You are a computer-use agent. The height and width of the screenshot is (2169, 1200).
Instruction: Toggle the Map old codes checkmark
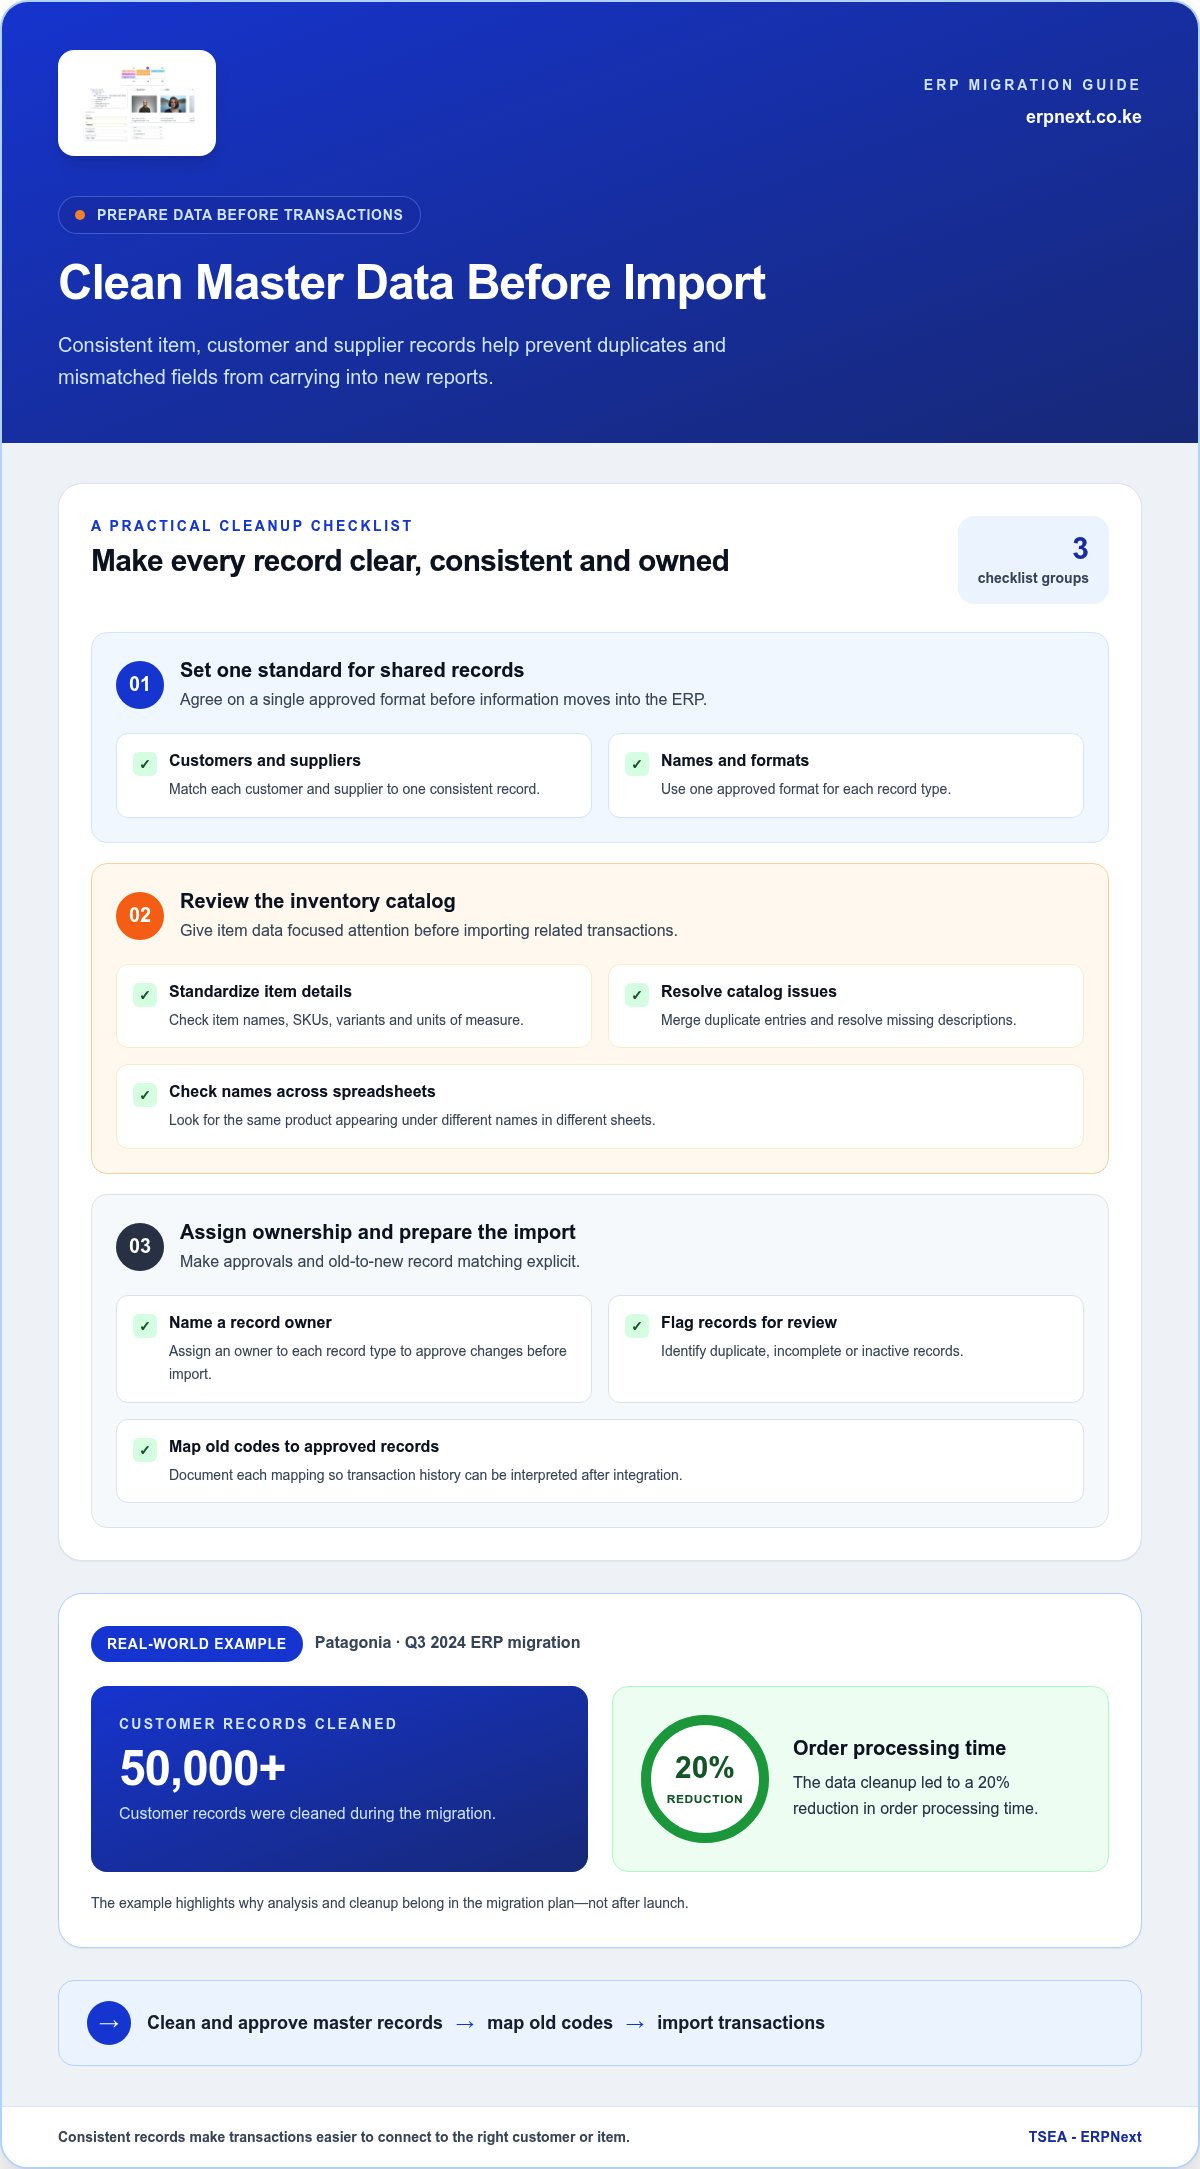pyautogui.click(x=145, y=1450)
